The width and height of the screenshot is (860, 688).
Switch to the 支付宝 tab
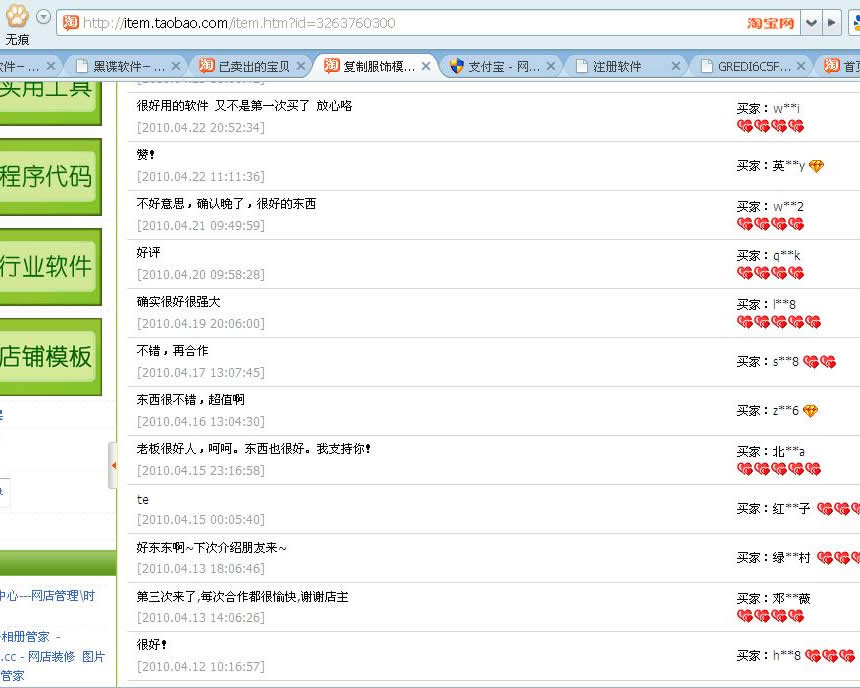coord(504,66)
